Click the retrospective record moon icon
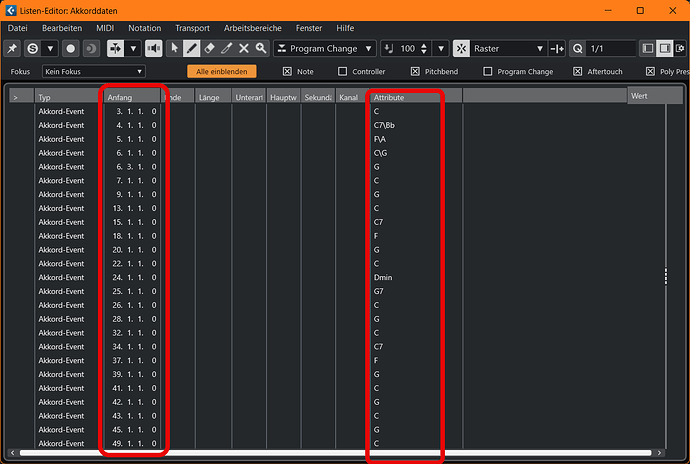 [x=91, y=48]
